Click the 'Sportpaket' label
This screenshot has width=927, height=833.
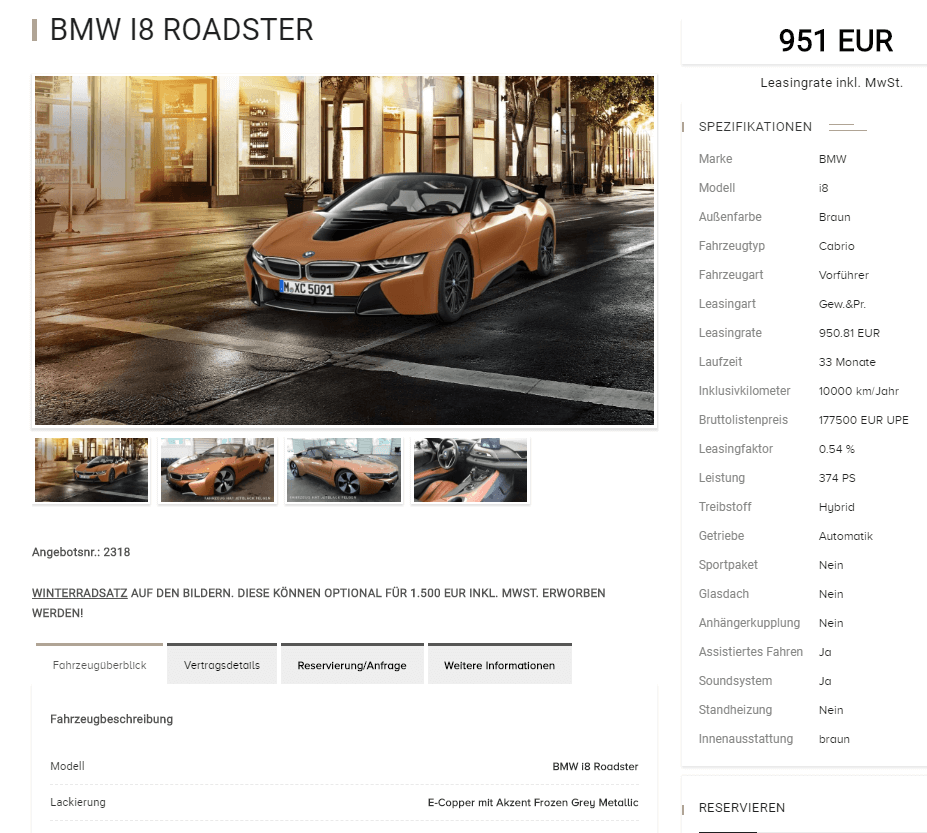728,565
